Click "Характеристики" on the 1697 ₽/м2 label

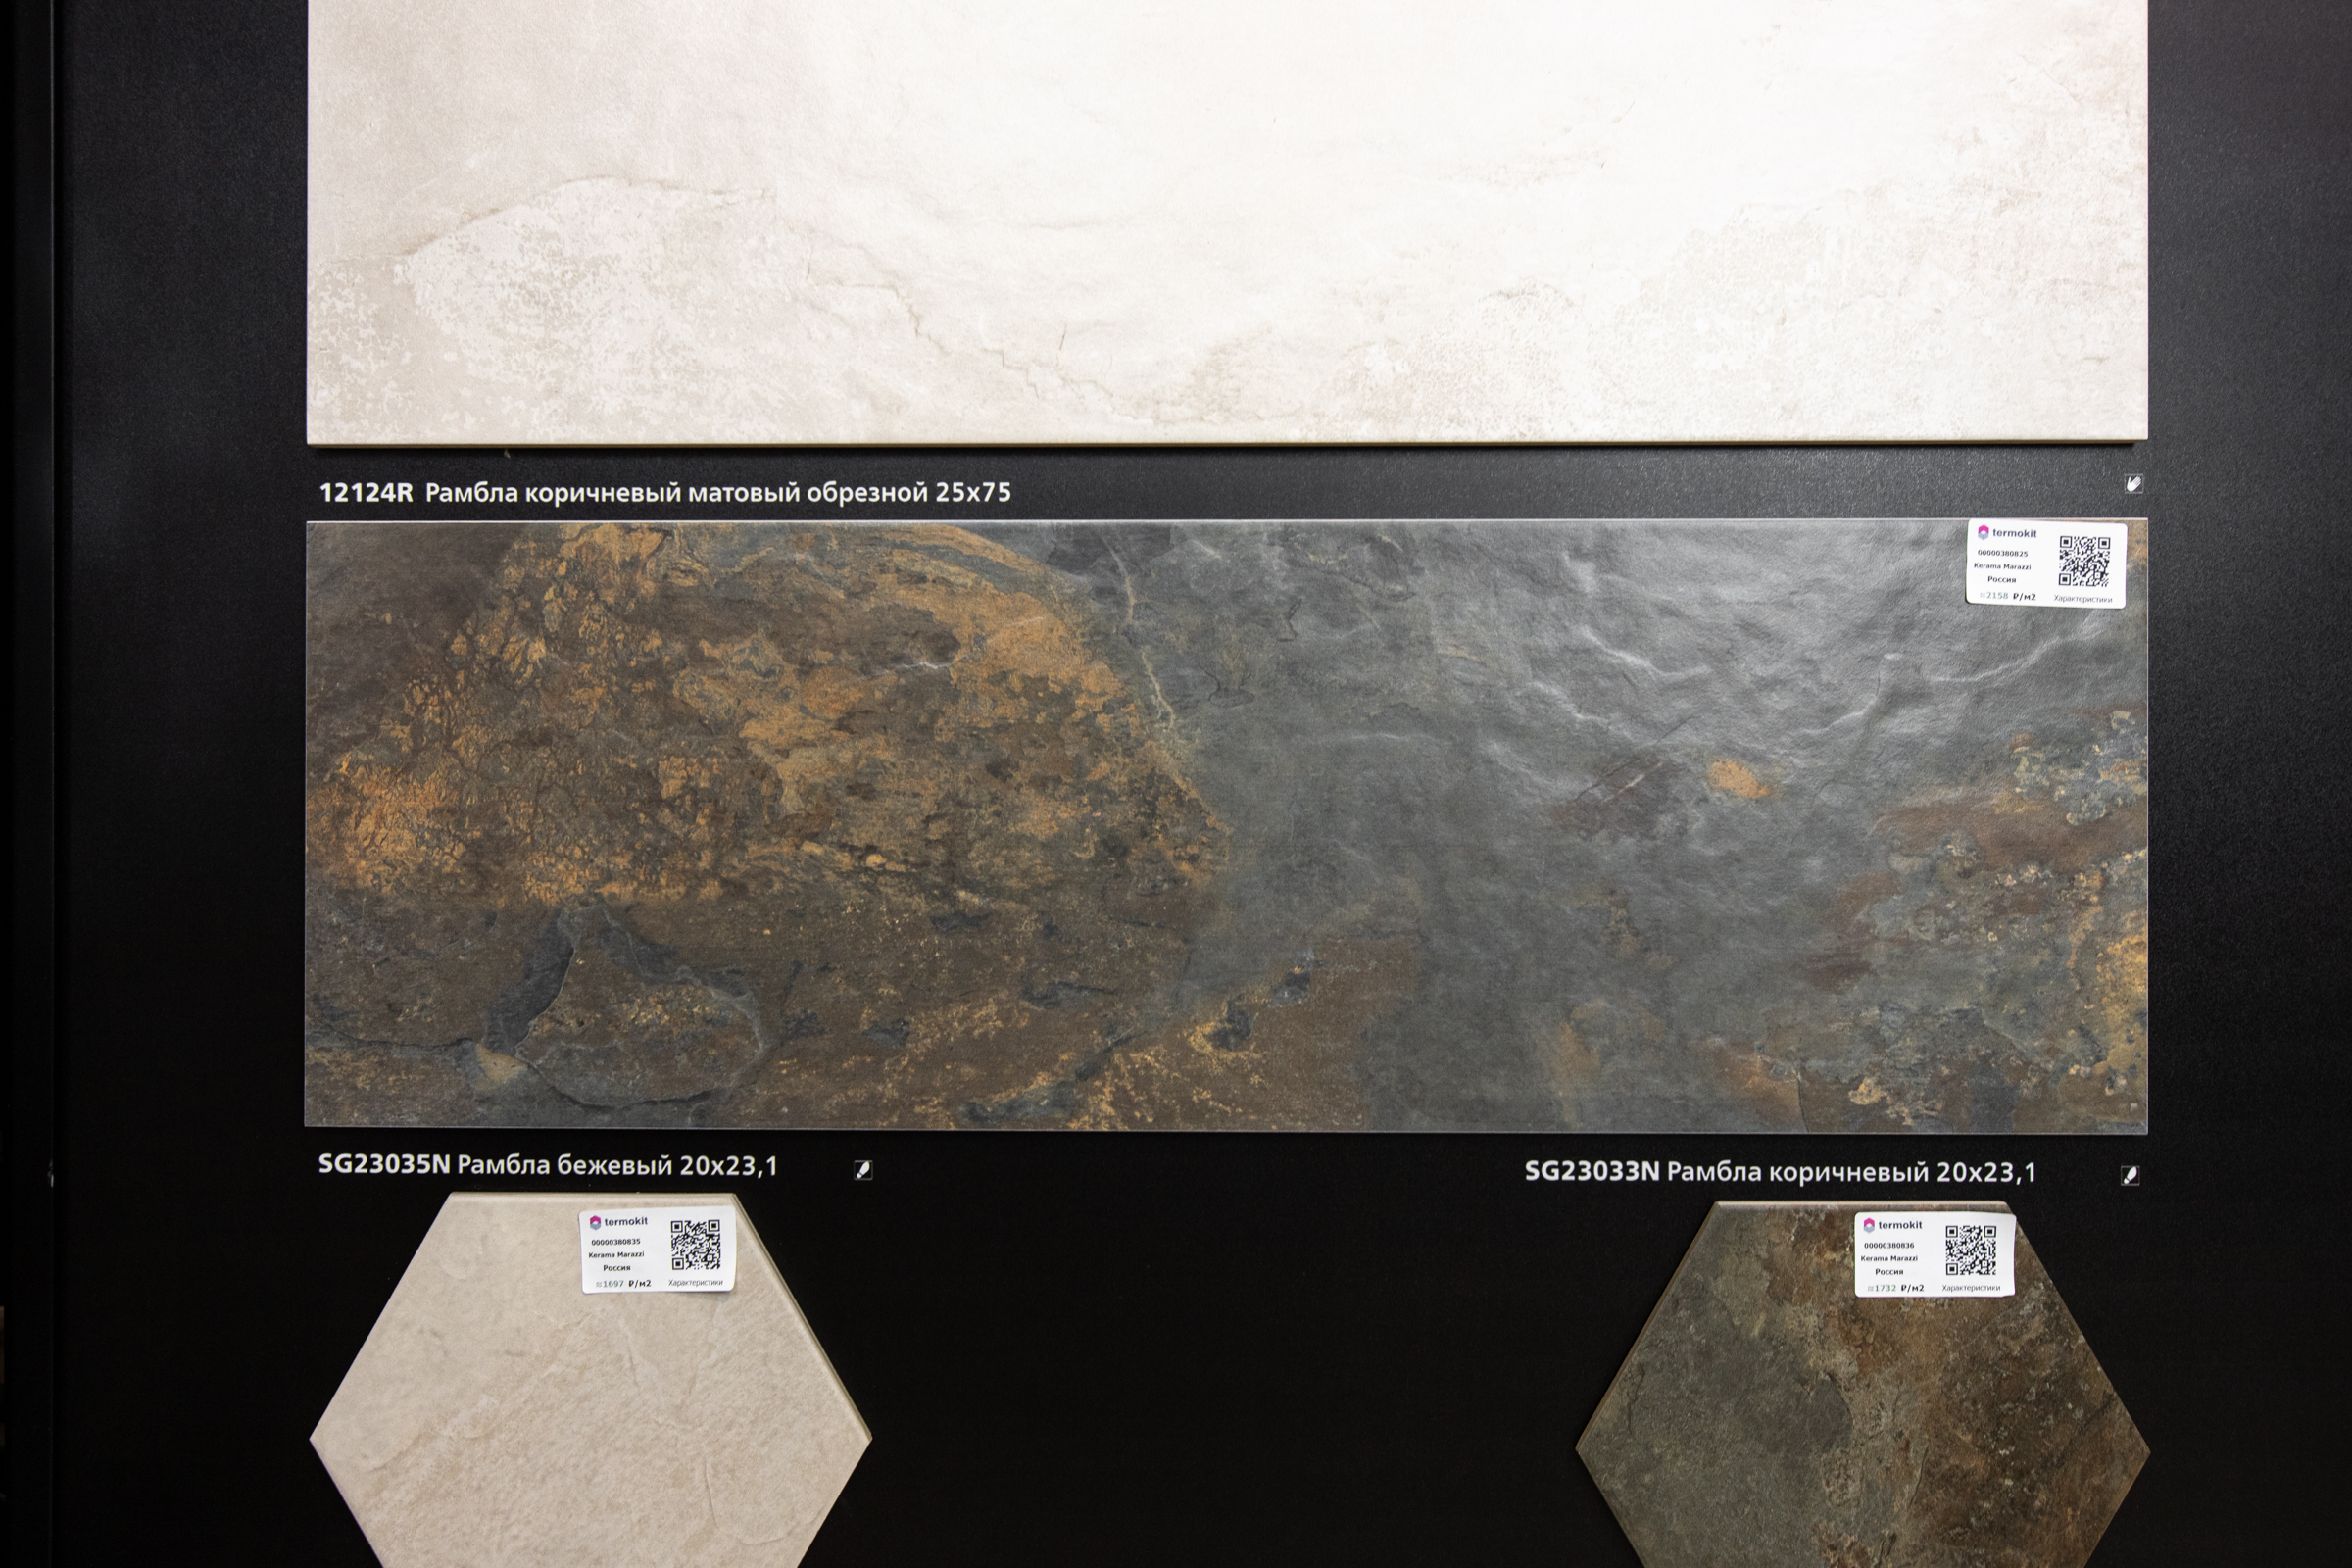(x=696, y=1283)
